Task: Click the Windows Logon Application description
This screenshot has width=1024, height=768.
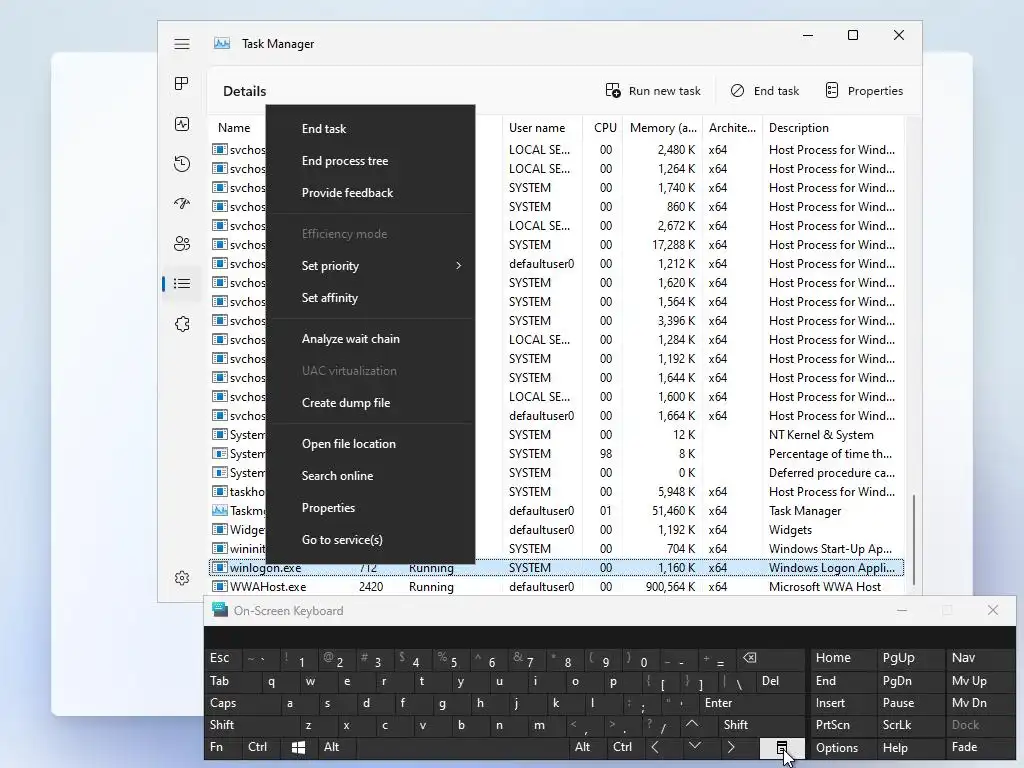Action: coord(831,568)
